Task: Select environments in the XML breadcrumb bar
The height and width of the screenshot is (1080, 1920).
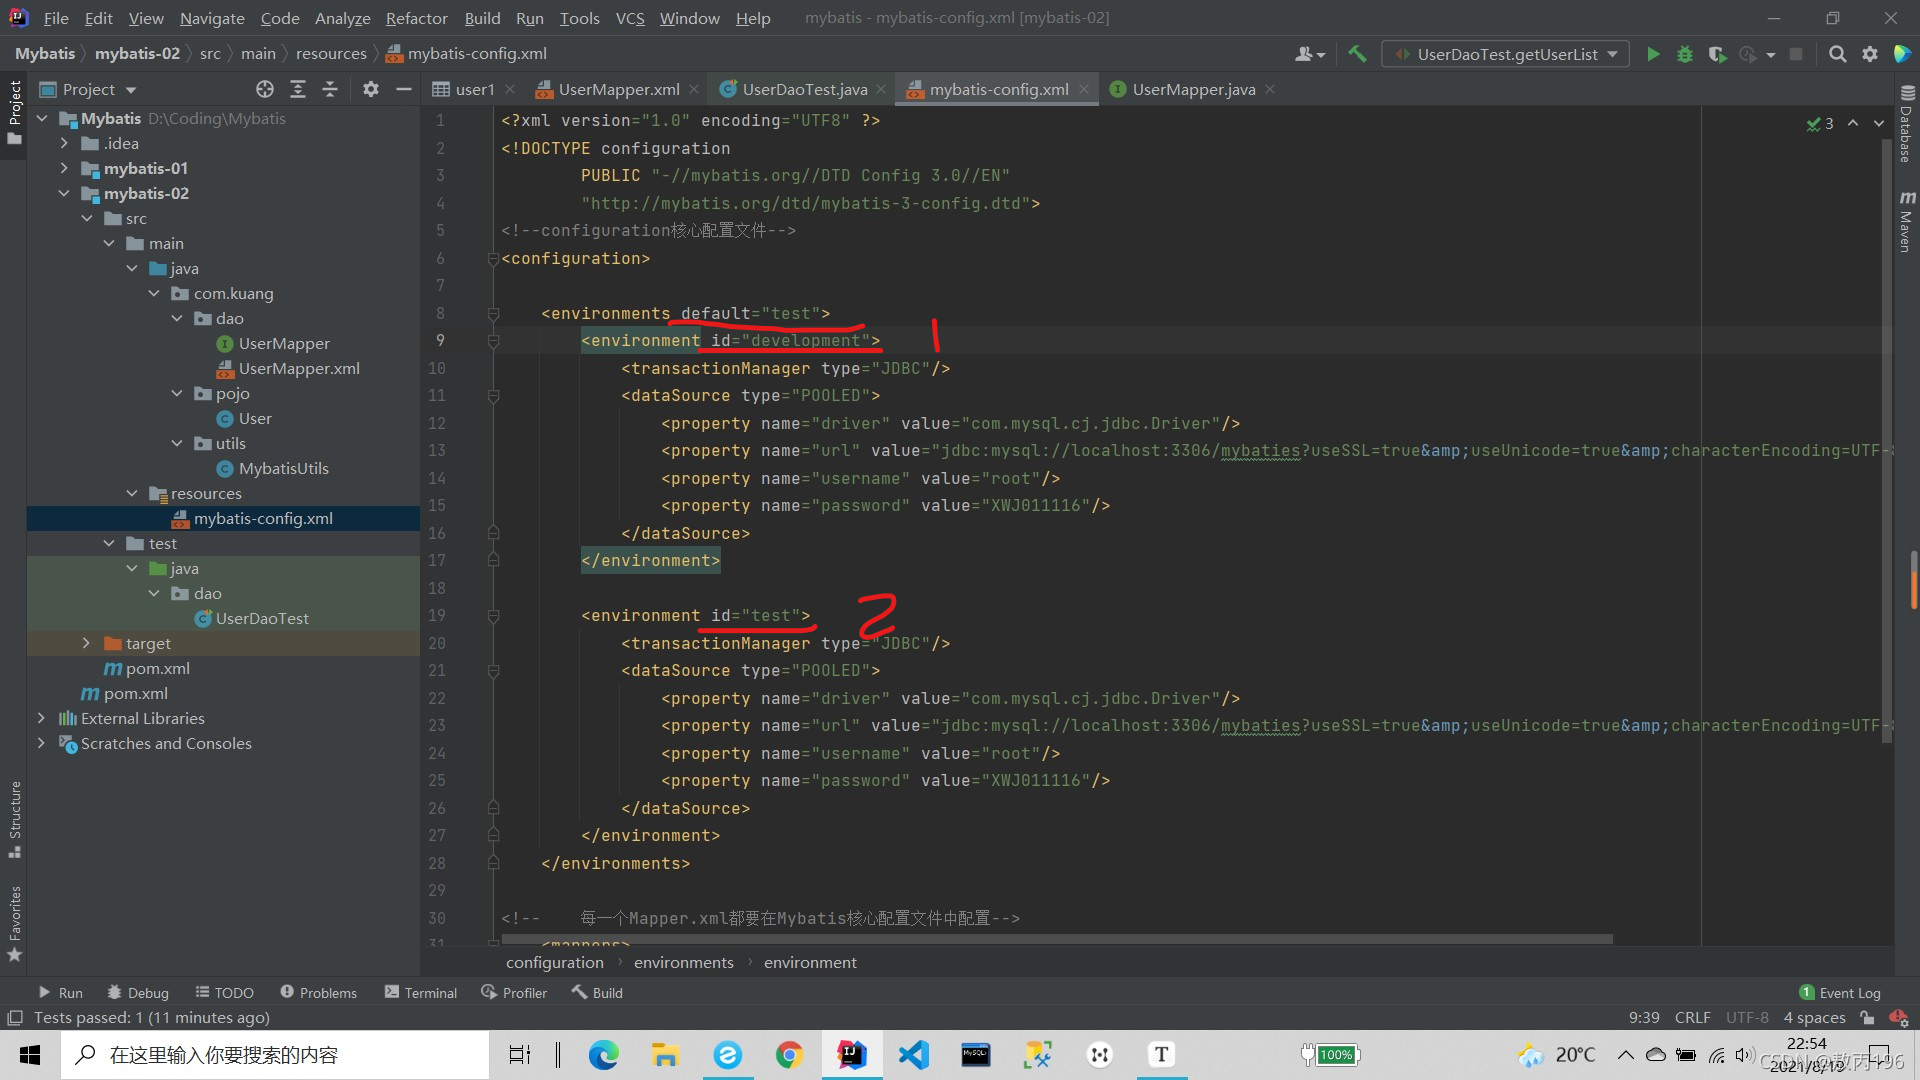Action: [x=683, y=963]
